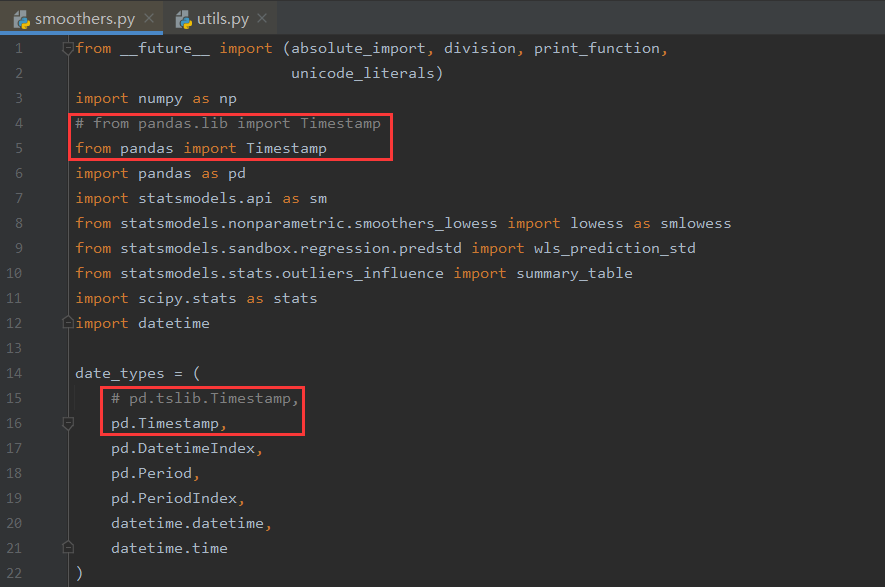The width and height of the screenshot is (885, 587).
Task: Click 'datetime.time' entry
Action: click(169, 548)
